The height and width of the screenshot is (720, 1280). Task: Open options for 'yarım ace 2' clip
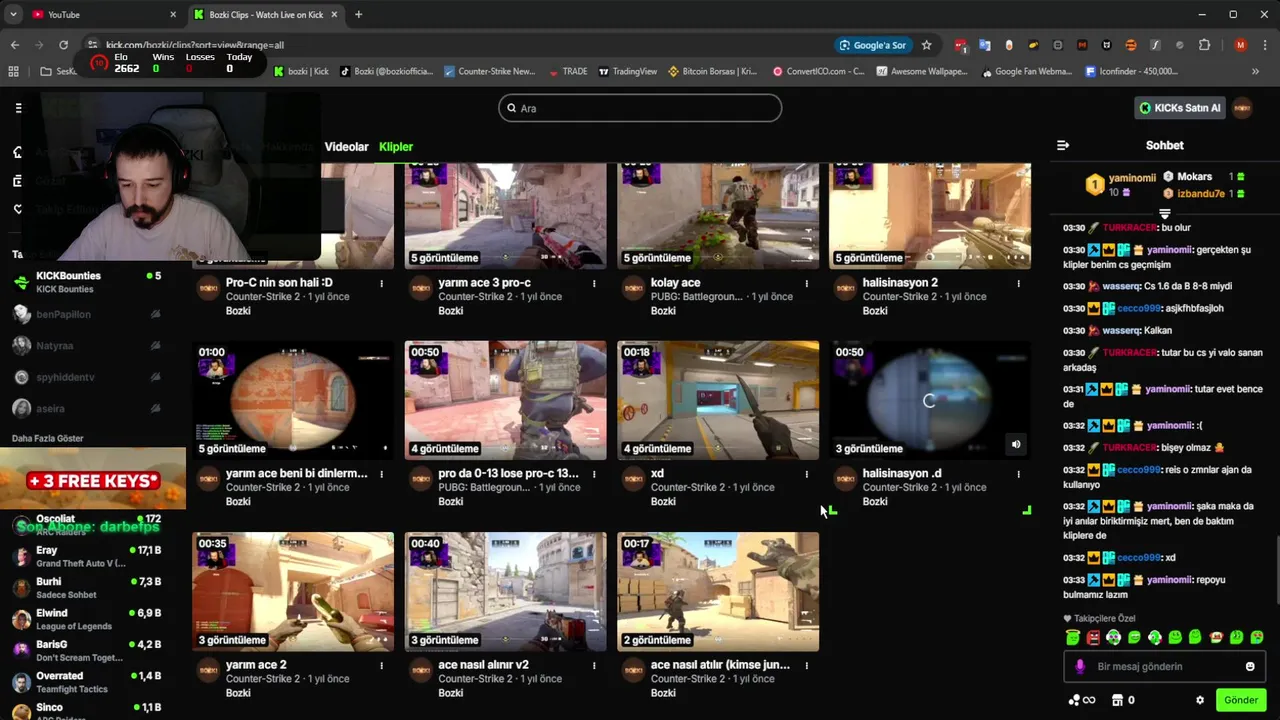[x=381, y=666]
